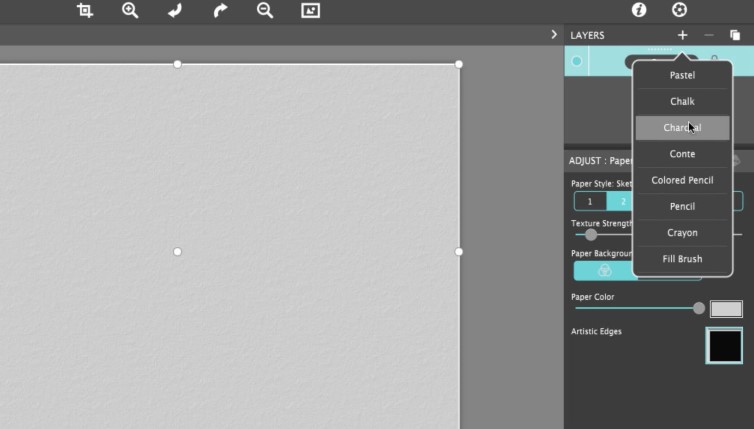Toggle visibility circle of the selected layer
Screen dimensions: 754x429
point(577,61)
